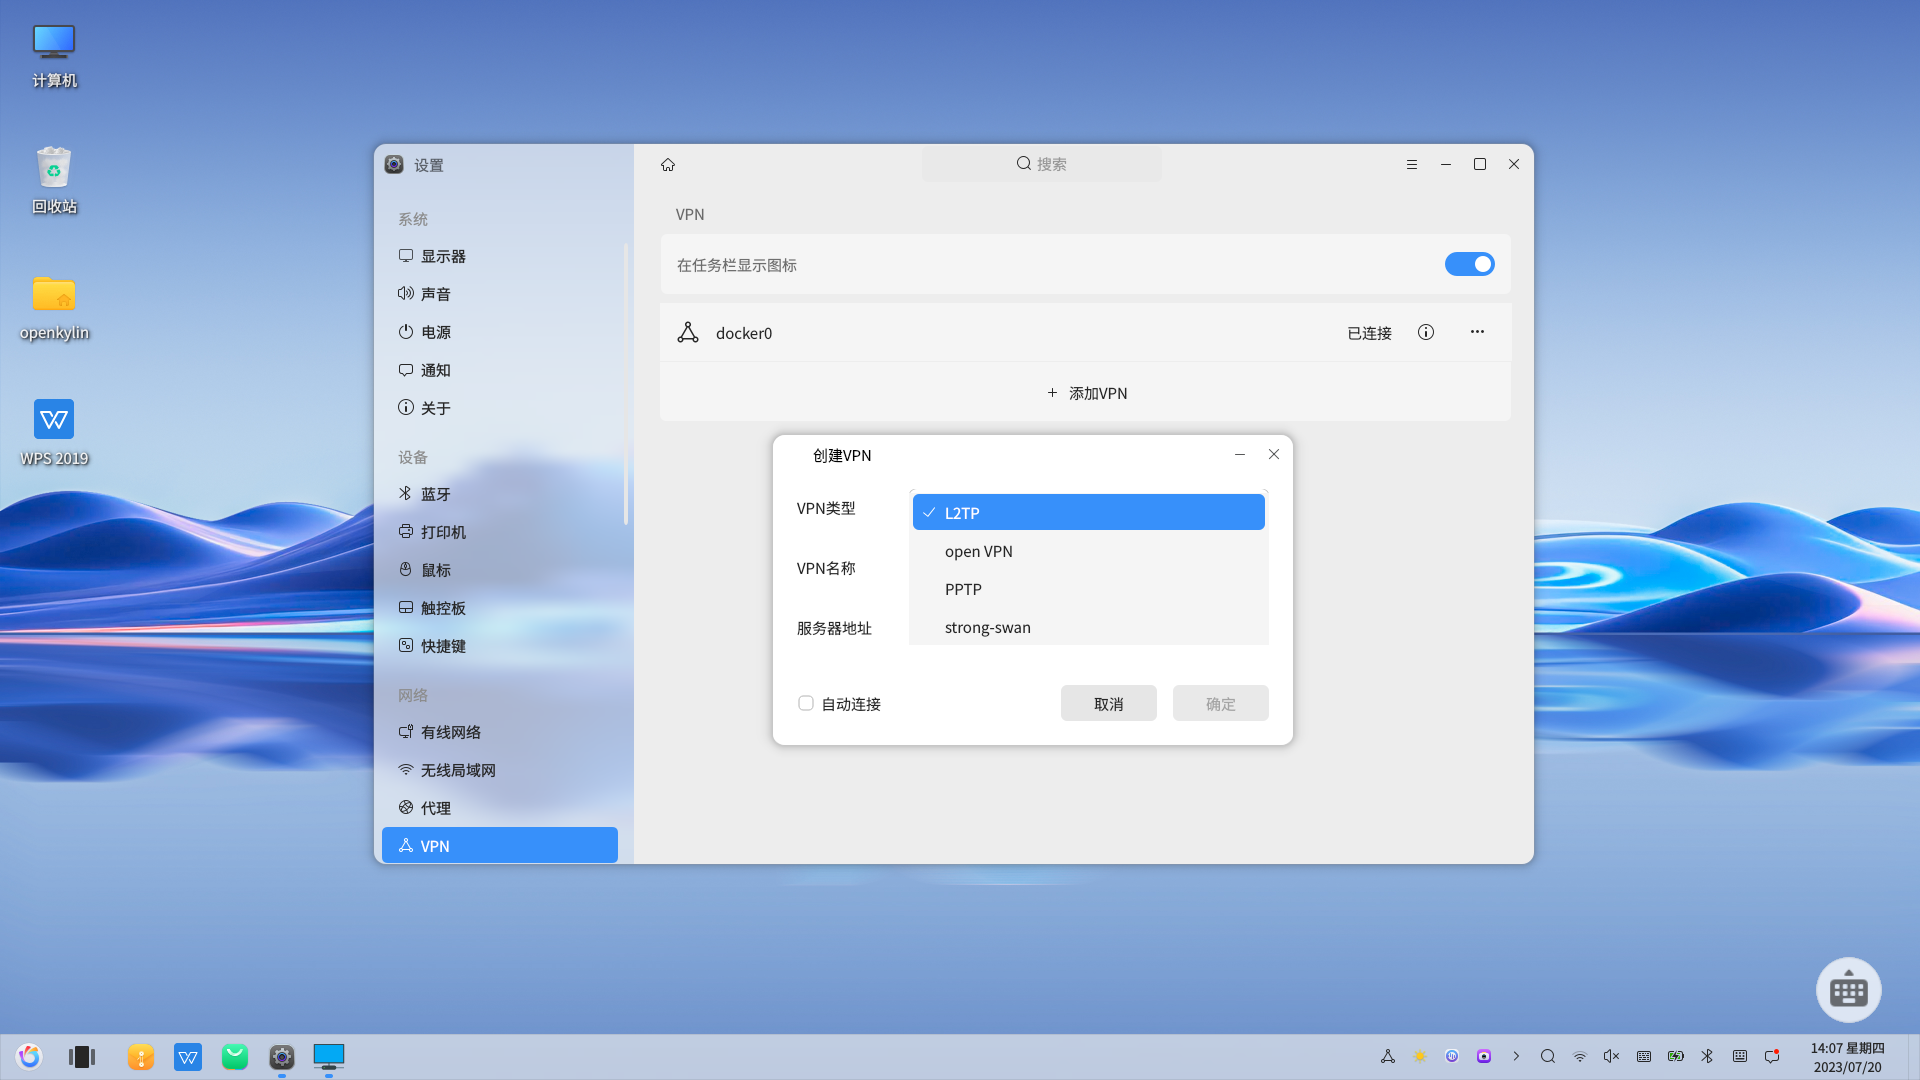Select VPN in the sidebar
This screenshot has width=1920, height=1080.
[x=500, y=845]
